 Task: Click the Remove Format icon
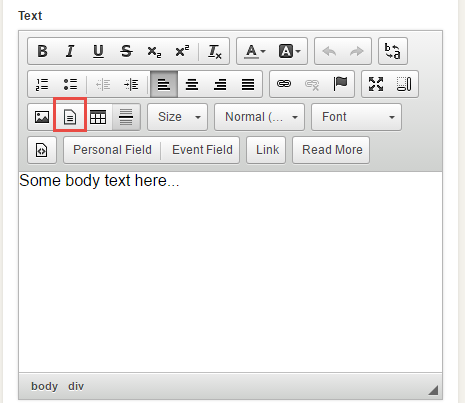pos(214,51)
